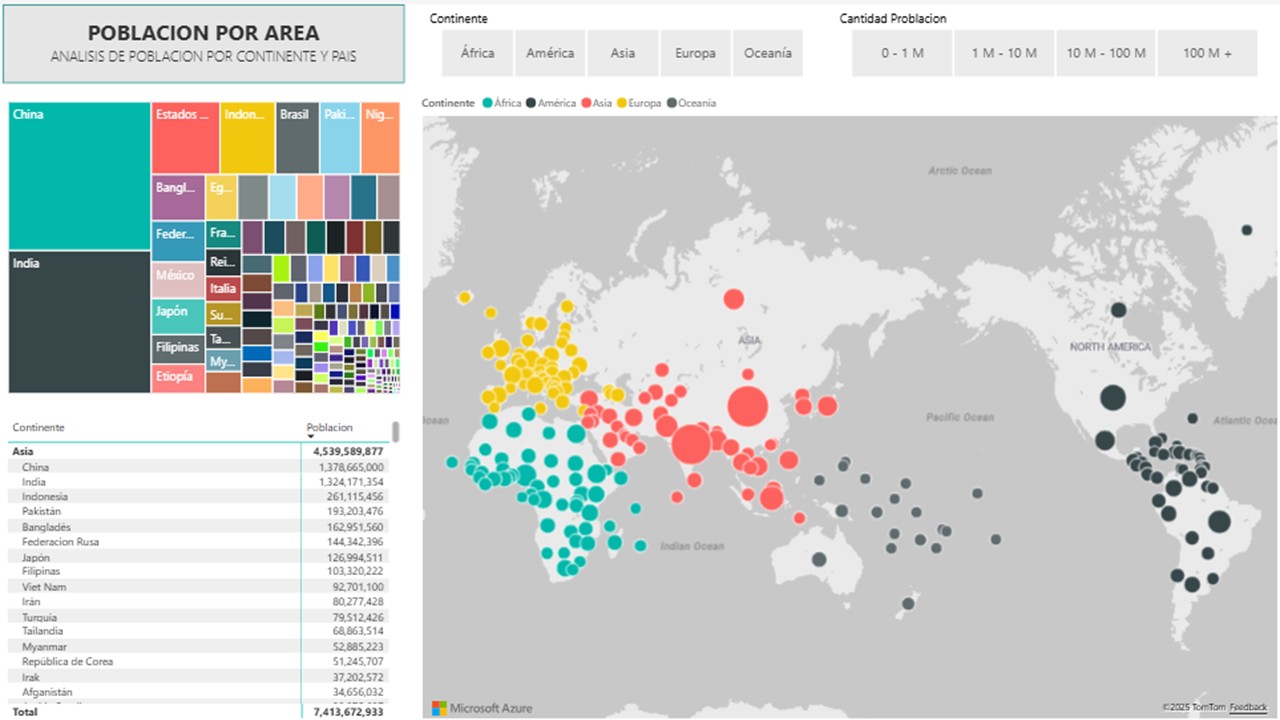Enable the 100 M + population filter
This screenshot has height=720, width=1280.
pyautogui.click(x=1207, y=53)
